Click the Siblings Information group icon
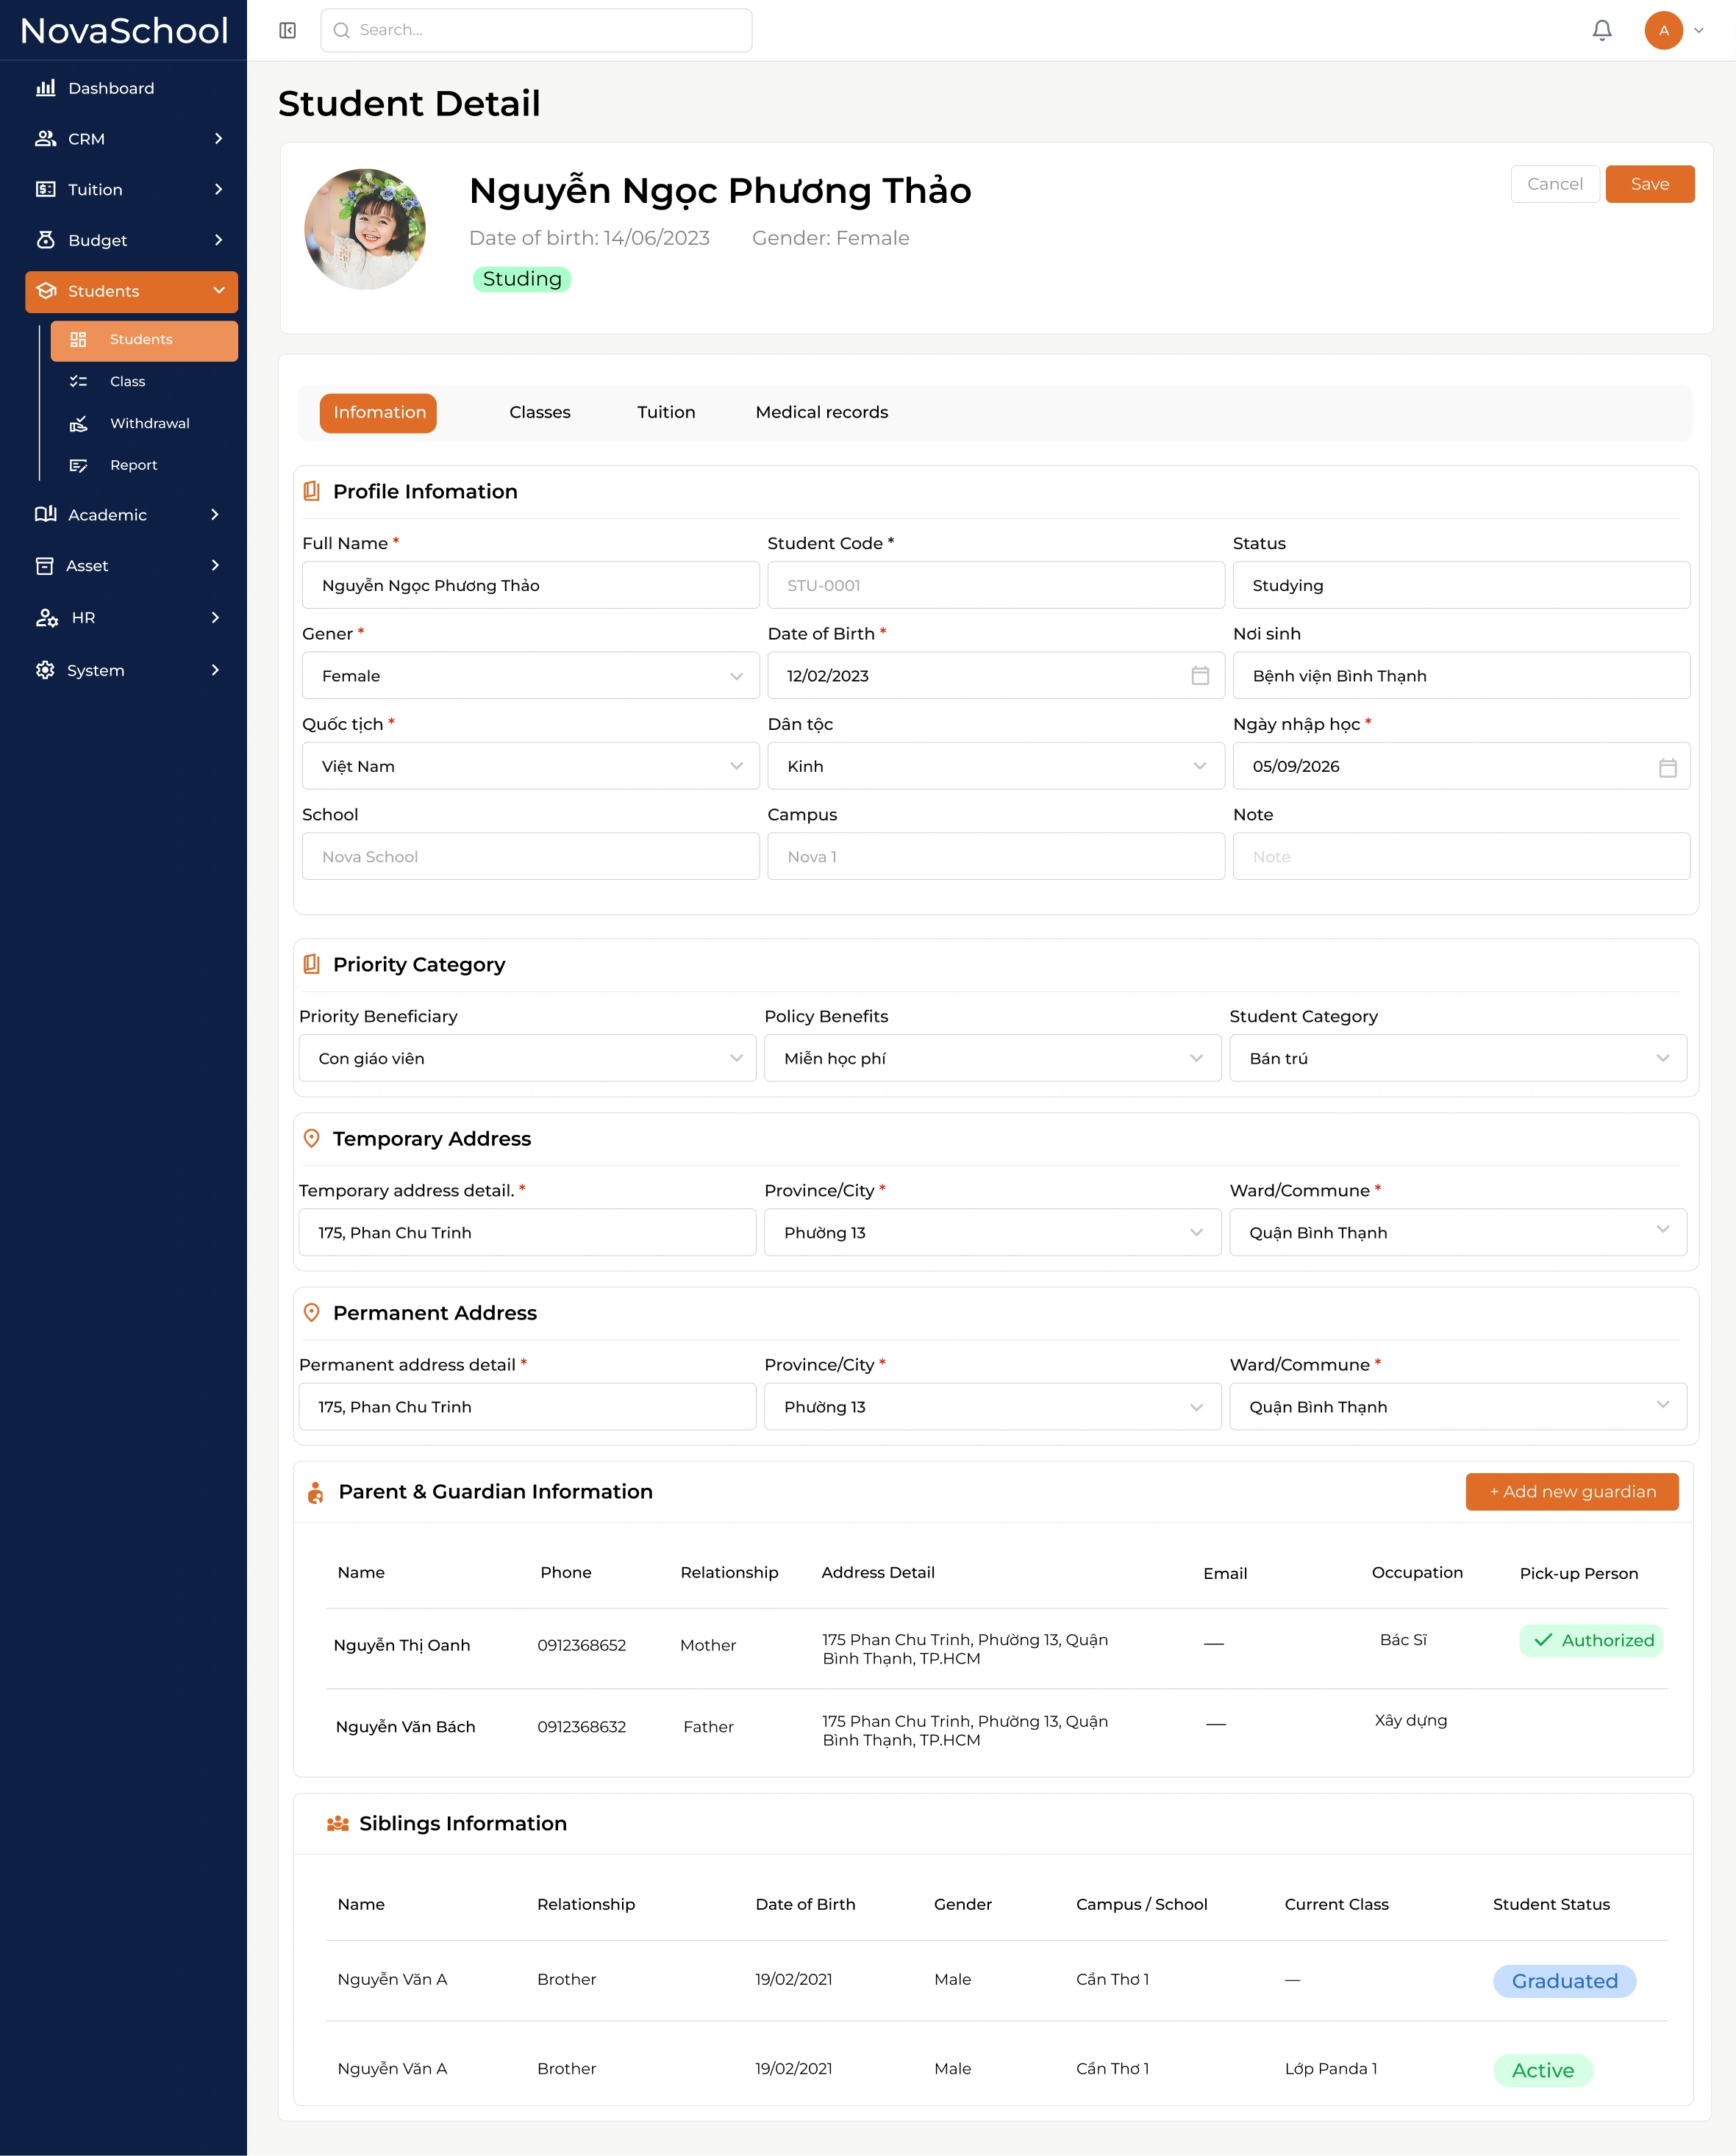The width and height of the screenshot is (1736, 2156). click(x=338, y=1824)
